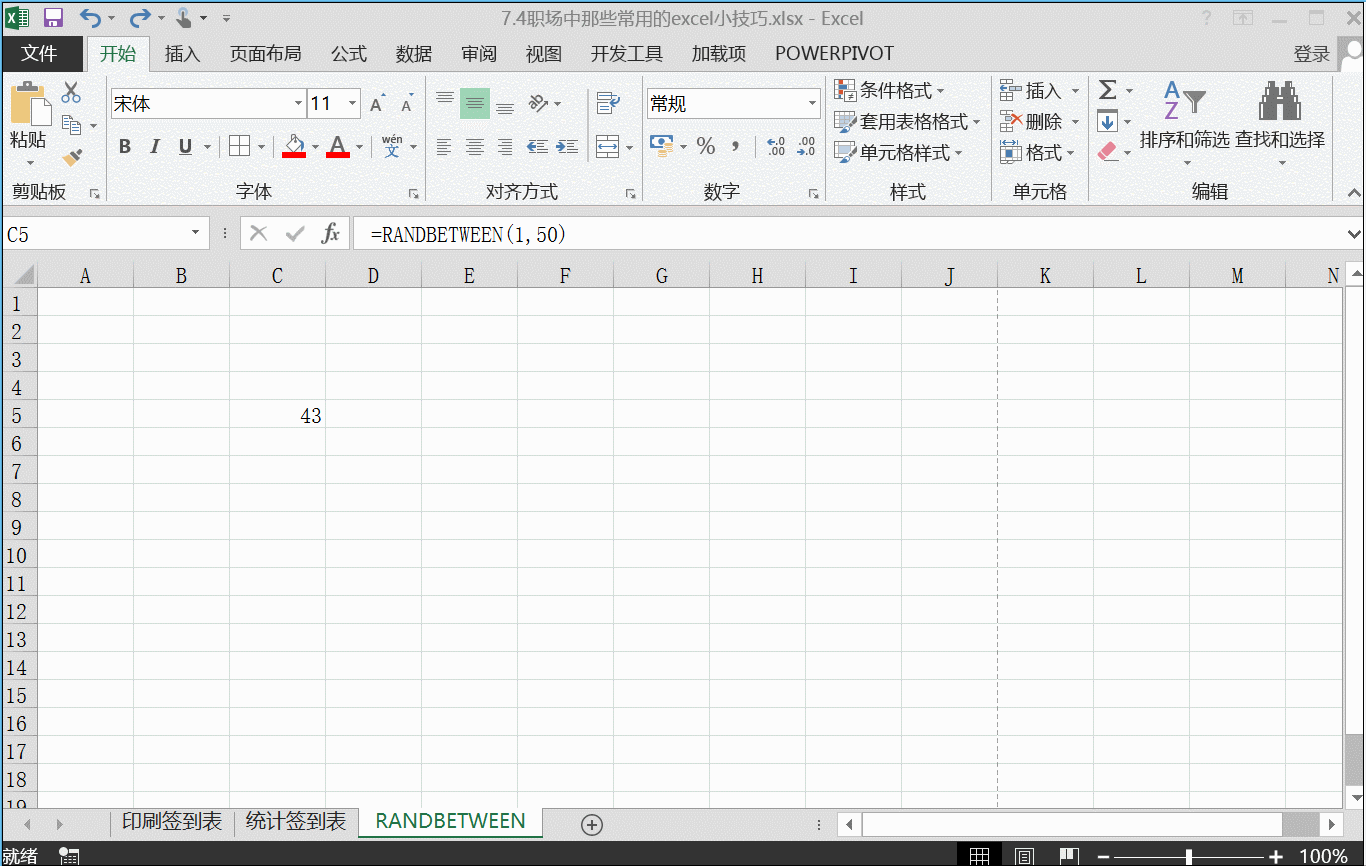Image resolution: width=1366 pixels, height=866 pixels.
Task: Expand the formula bar chevron
Action: (x=1354, y=234)
